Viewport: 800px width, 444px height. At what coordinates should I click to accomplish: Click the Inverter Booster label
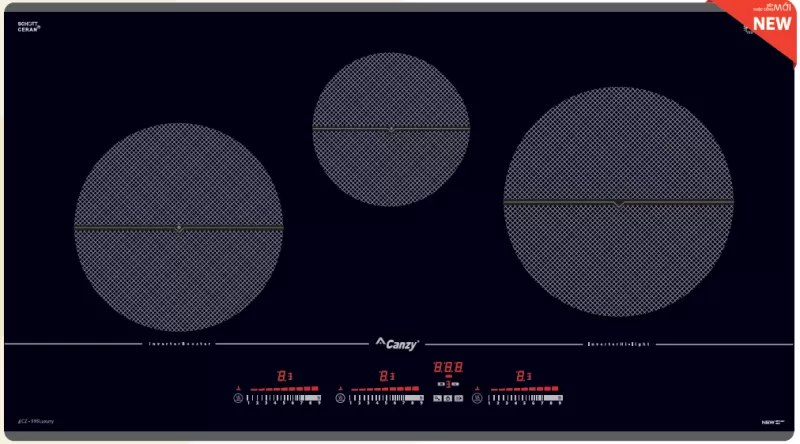tap(180, 344)
